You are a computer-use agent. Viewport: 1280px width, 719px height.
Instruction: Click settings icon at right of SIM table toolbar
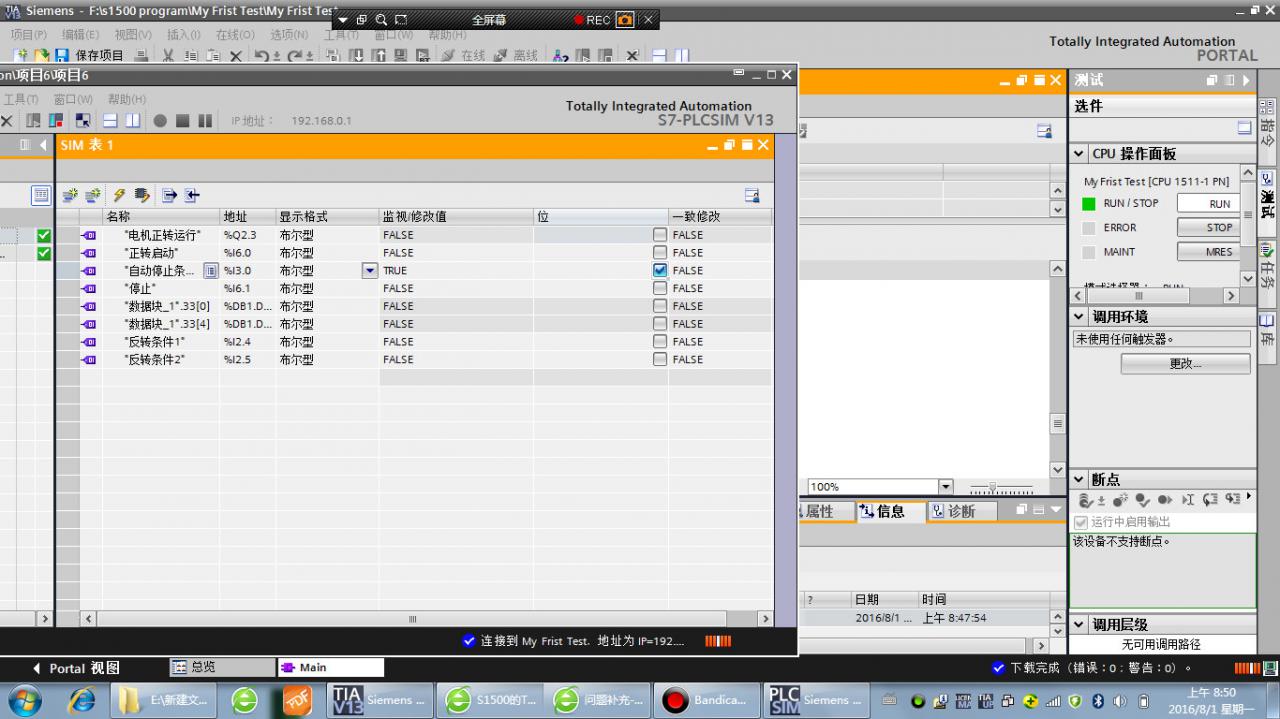(x=752, y=195)
